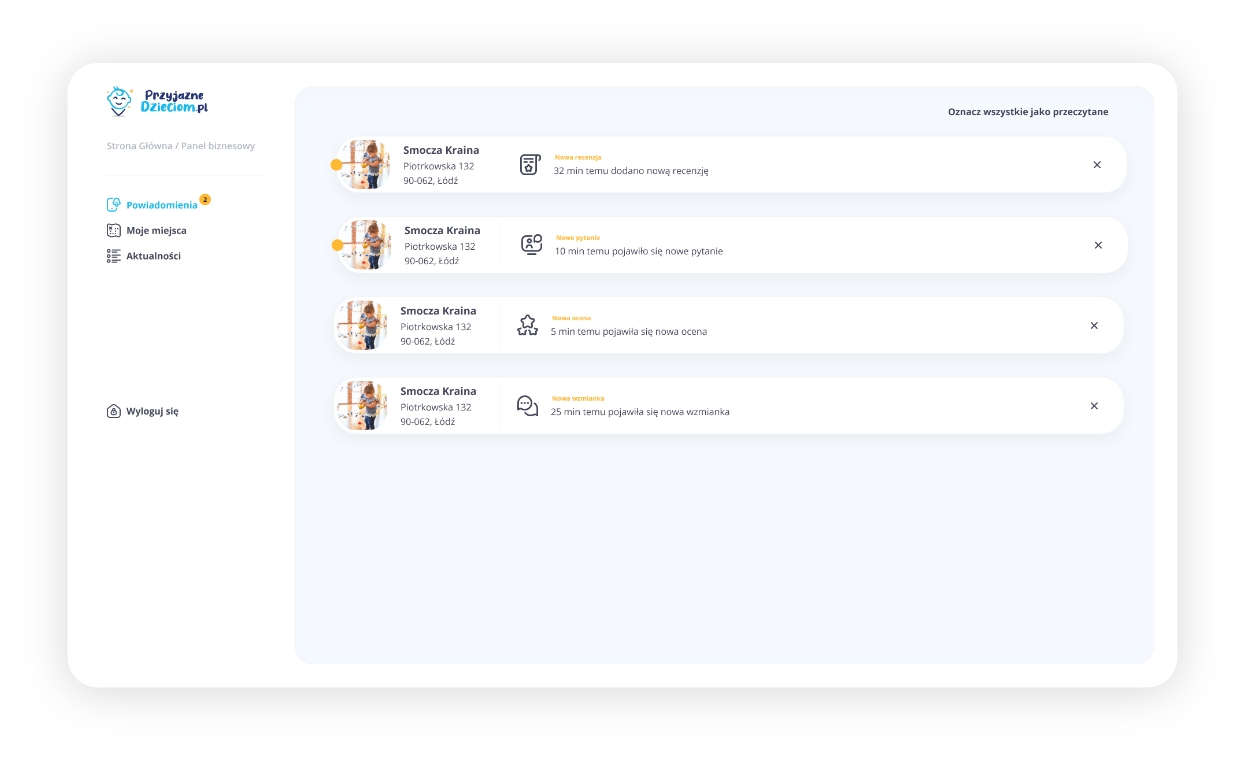Image resolution: width=1245 pixels, height=760 pixels.
Task: Click the Aktualności list icon
Action: 114,256
